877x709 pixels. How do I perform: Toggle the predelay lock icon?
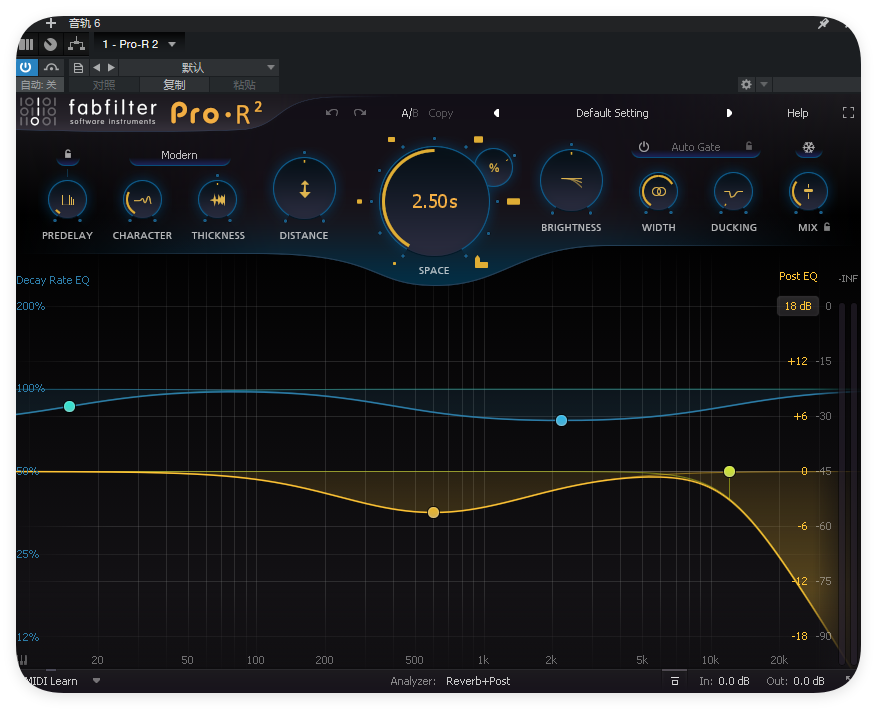(68, 154)
